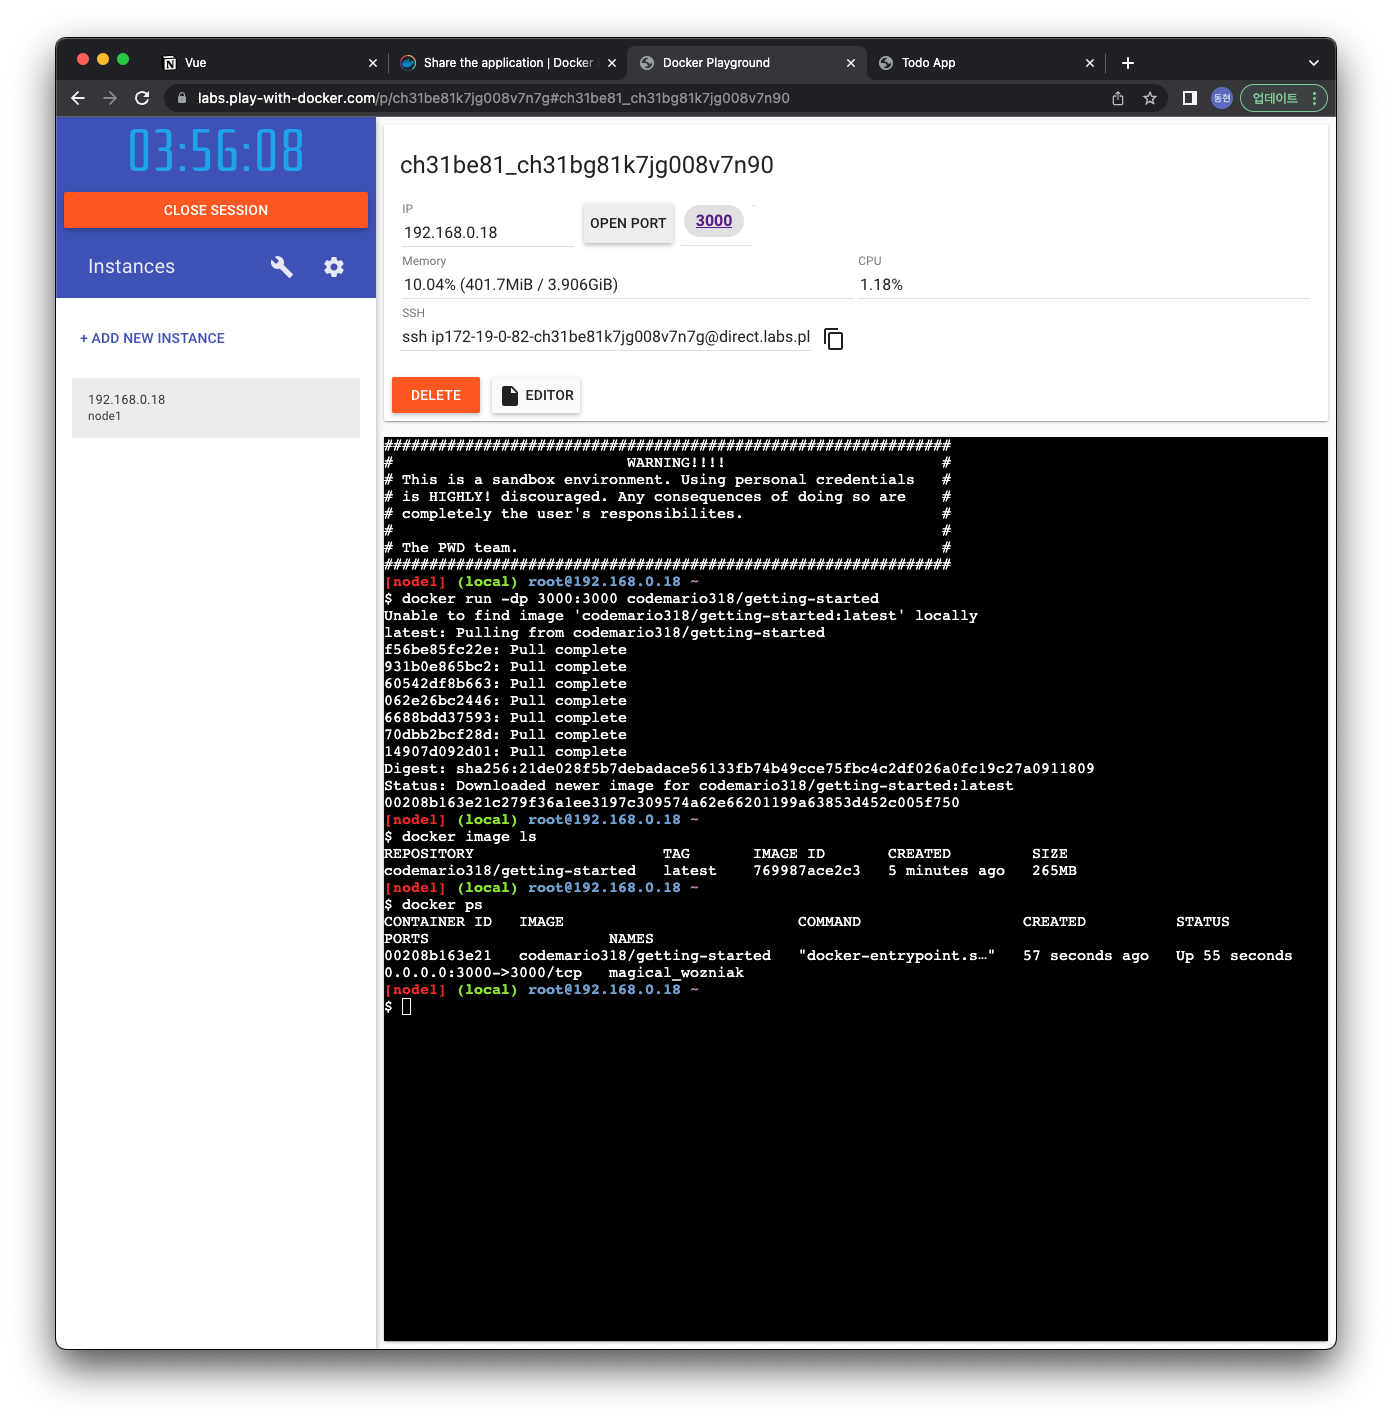Click container name magical_wozniak
The height and width of the screenshot is (1423, 1392).
click(x=676, y=973)
